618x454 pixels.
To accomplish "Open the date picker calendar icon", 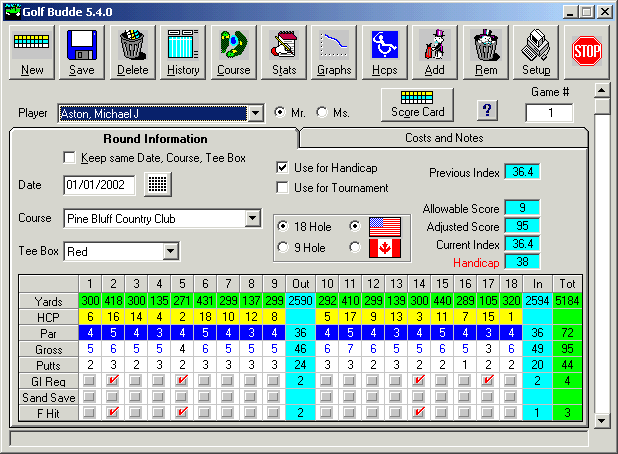I will click(x=158, y=184).
